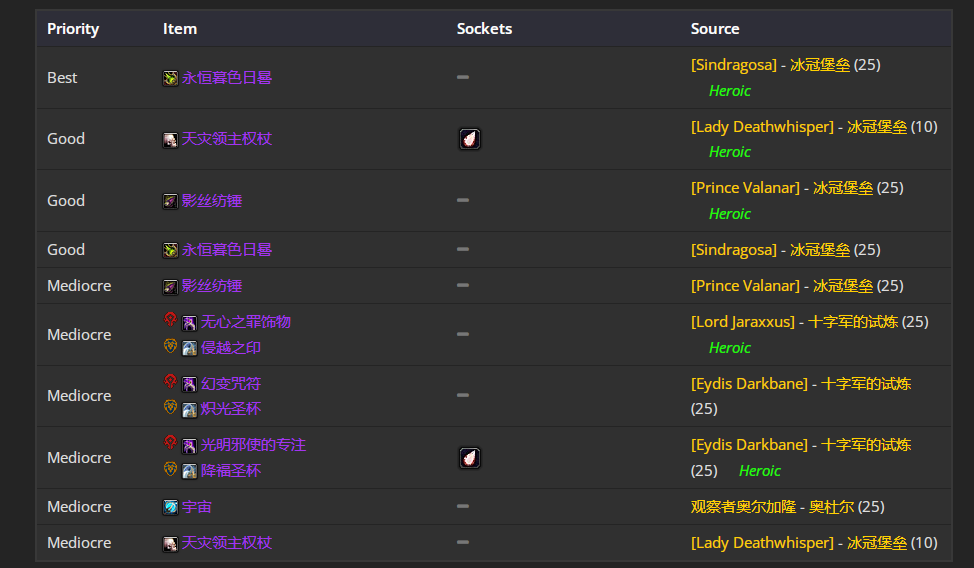Select the 影丝纺锤 item link in the Mediocre row
This screenshot has width=974, height=568.
pyautogui.click(x=211, y=286)
